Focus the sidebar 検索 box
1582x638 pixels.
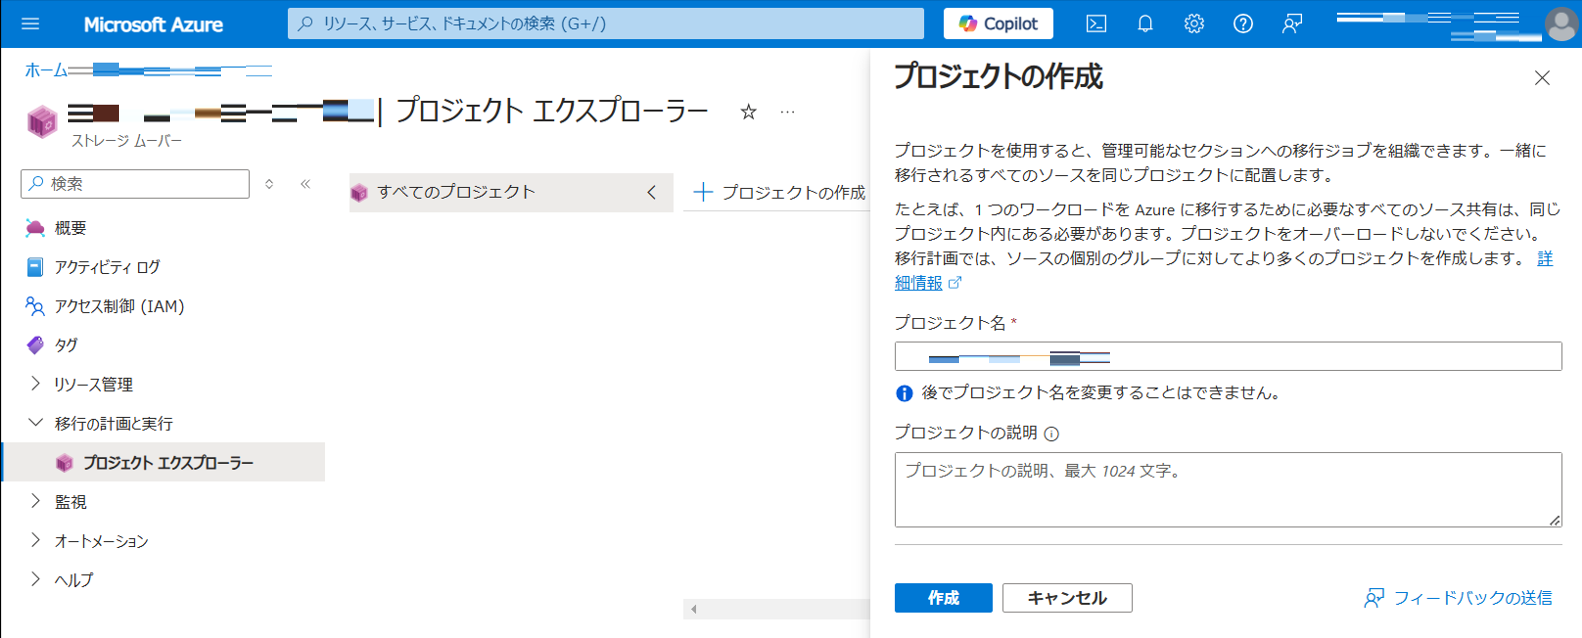(135, 184)
